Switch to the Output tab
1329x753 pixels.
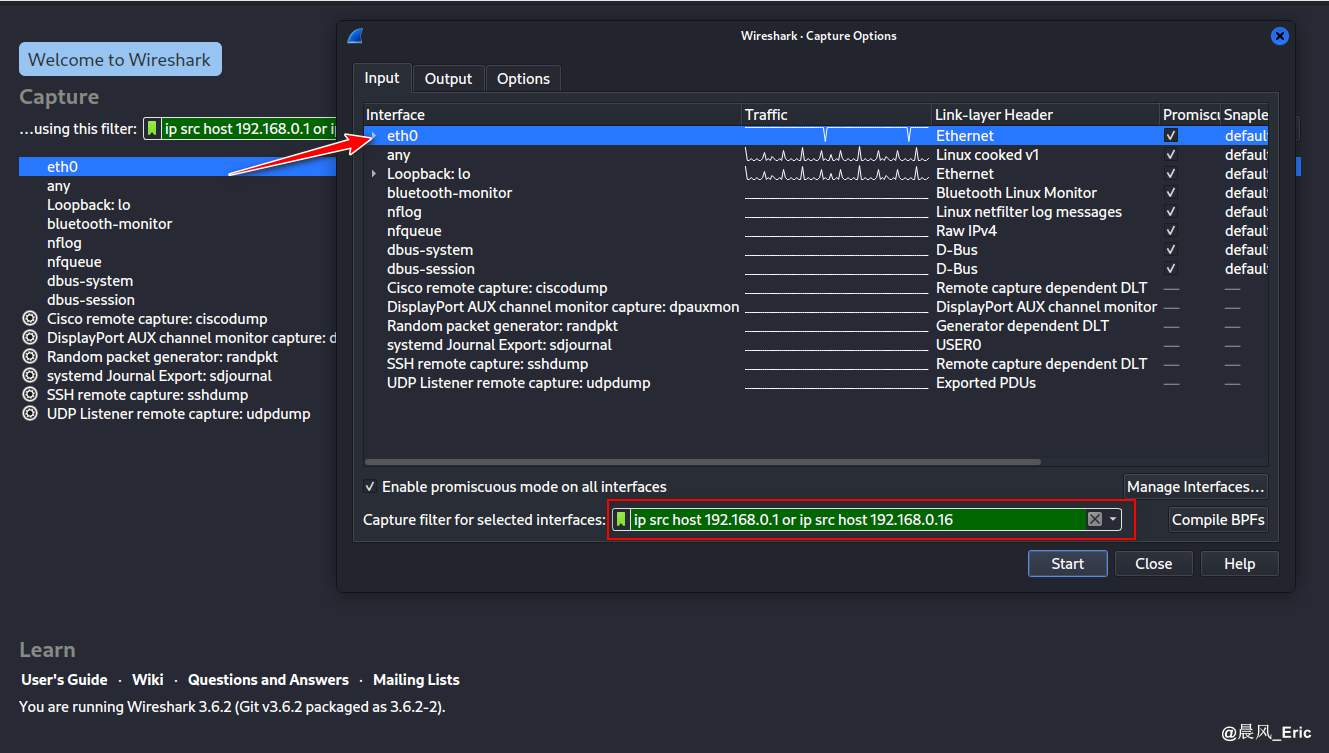tap(448, 79)
